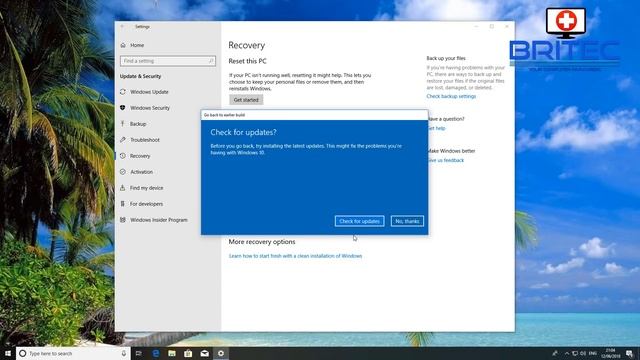Click the Back up your files heading
Image resolution: width=640 pixels, height=360 pixels.
point(446,58)
